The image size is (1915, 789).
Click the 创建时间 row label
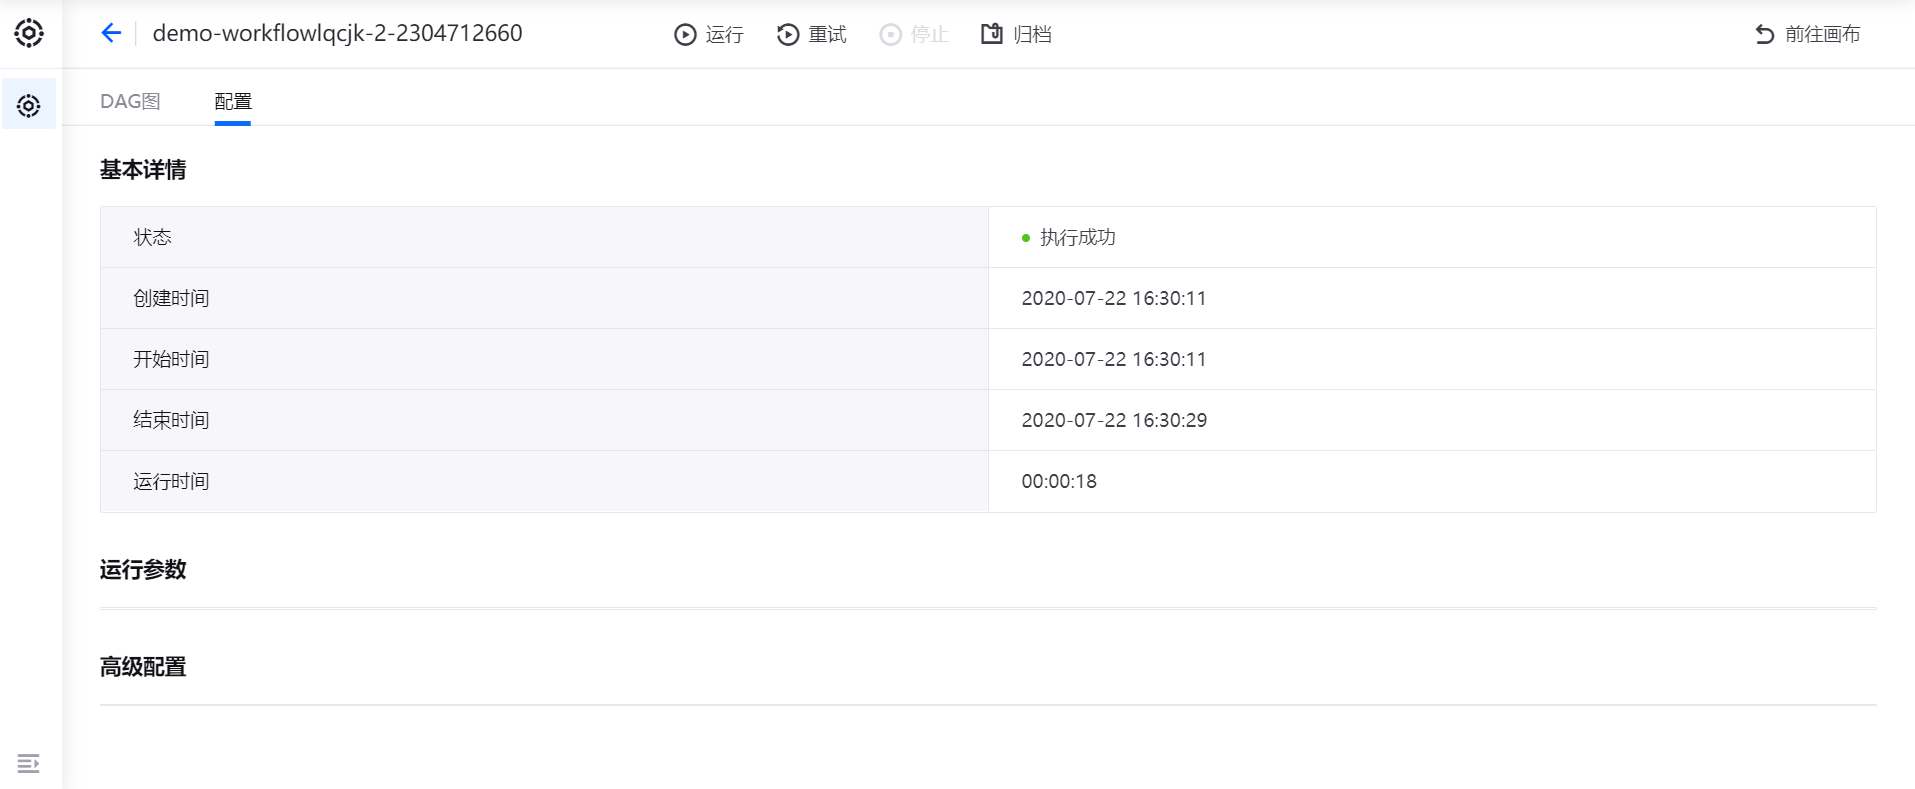click(171, 298)
